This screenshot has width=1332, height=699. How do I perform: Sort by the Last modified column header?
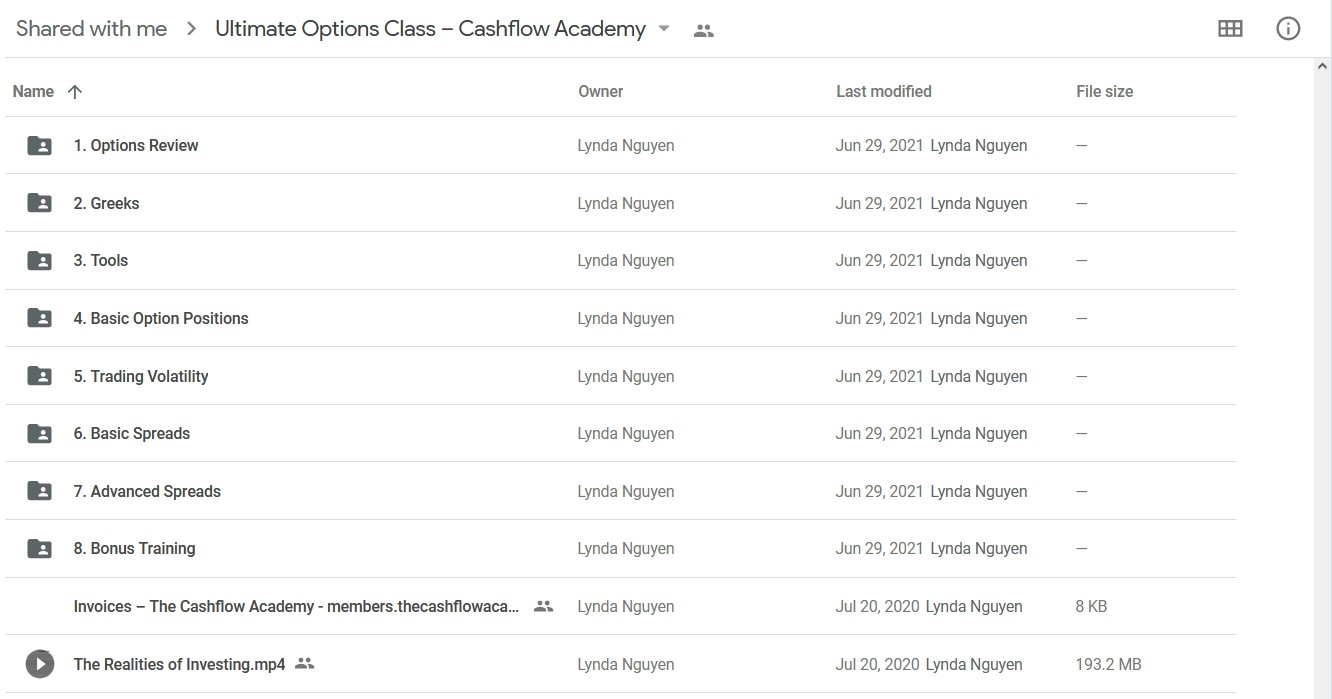pos(883,91)
